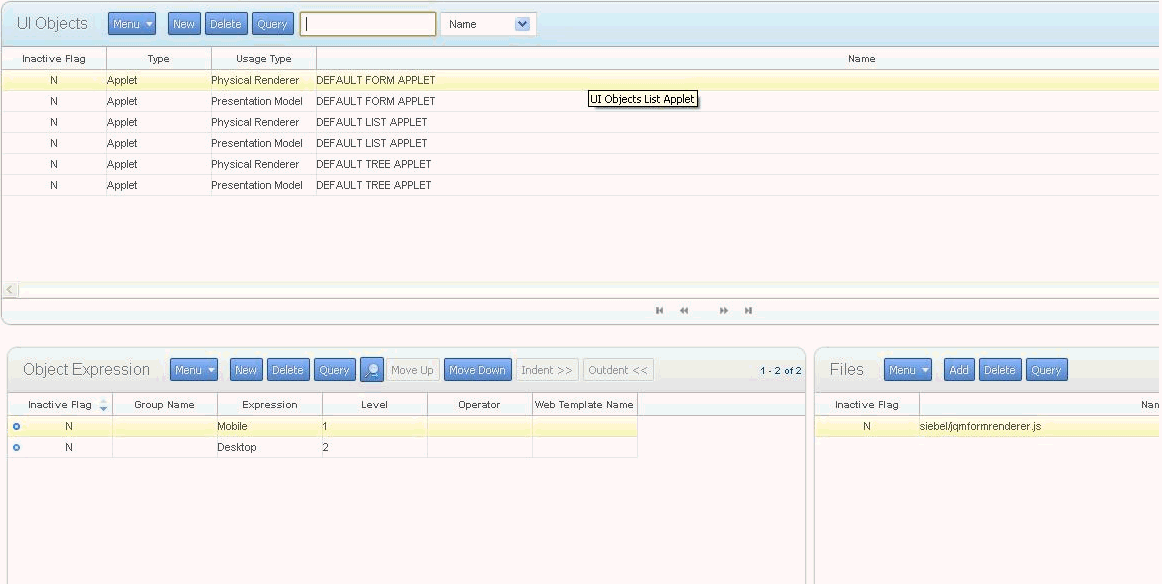Screen dimensions: 1162x584
Task: Open the UI Objects Menu dropdown
Action: point(132,24)
